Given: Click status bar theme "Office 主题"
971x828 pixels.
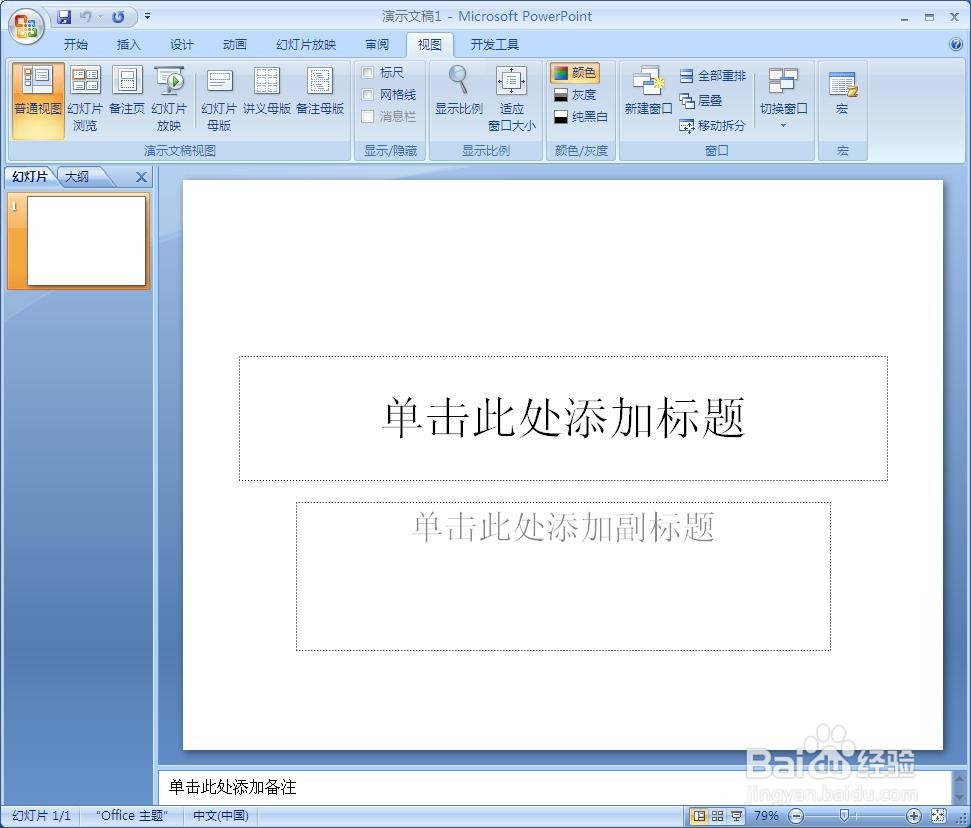Looking at the screenshot, I should [132, 816].
